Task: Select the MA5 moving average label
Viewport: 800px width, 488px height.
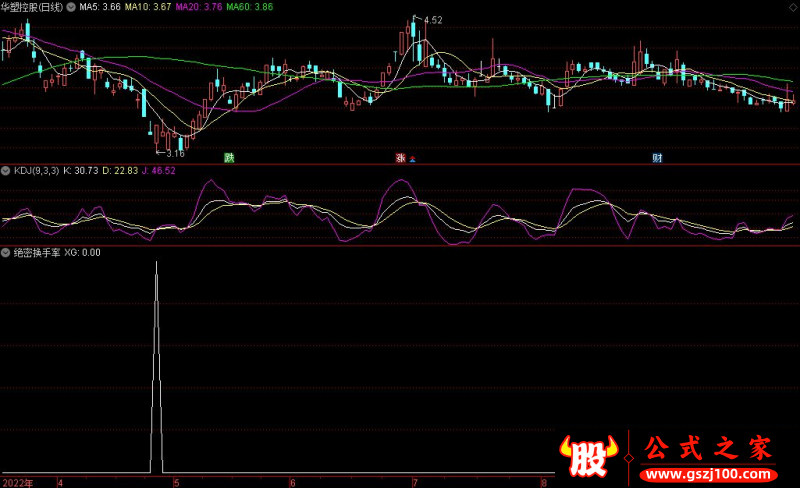Action: 100,7
